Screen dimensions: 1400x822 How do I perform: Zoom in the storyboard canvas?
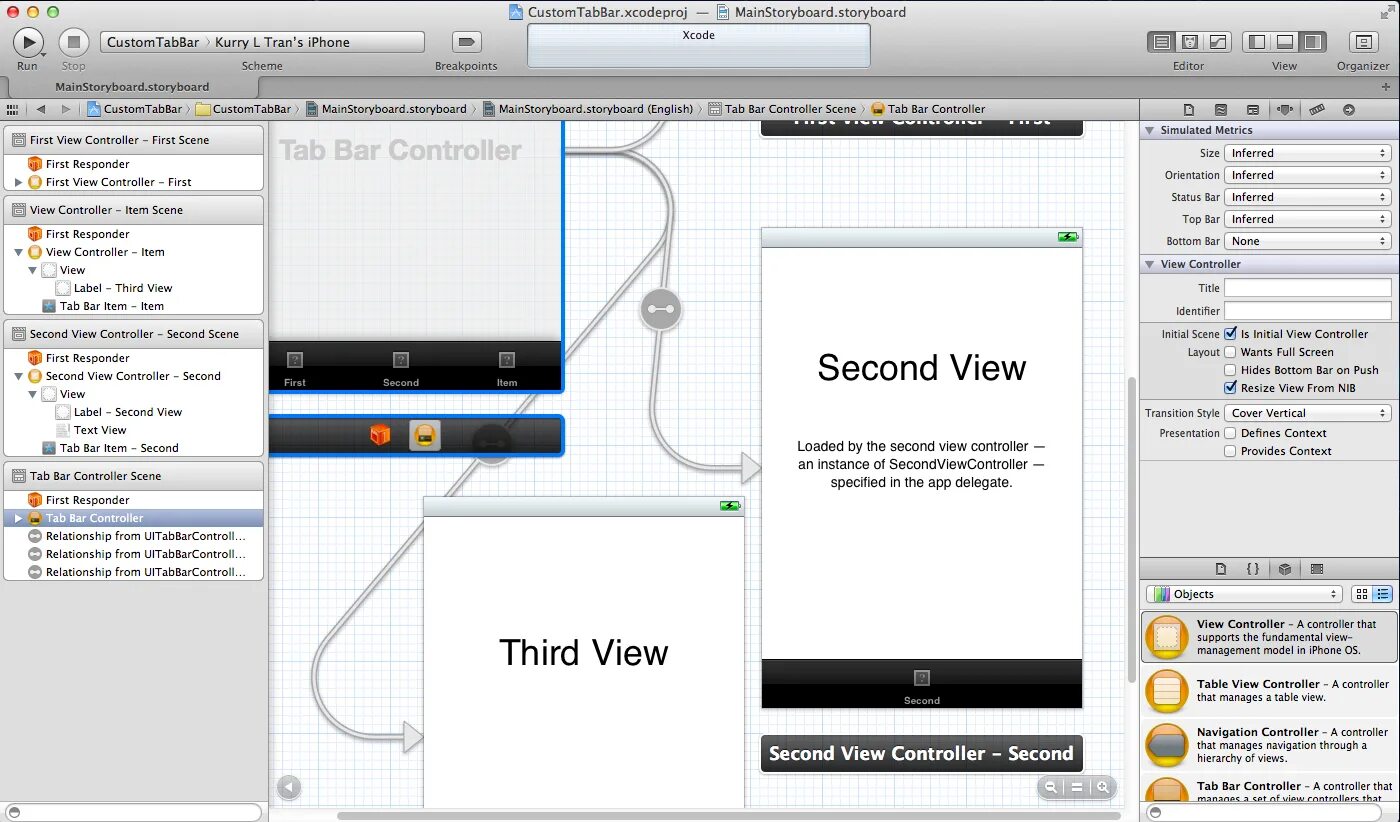pos(1103,787)
